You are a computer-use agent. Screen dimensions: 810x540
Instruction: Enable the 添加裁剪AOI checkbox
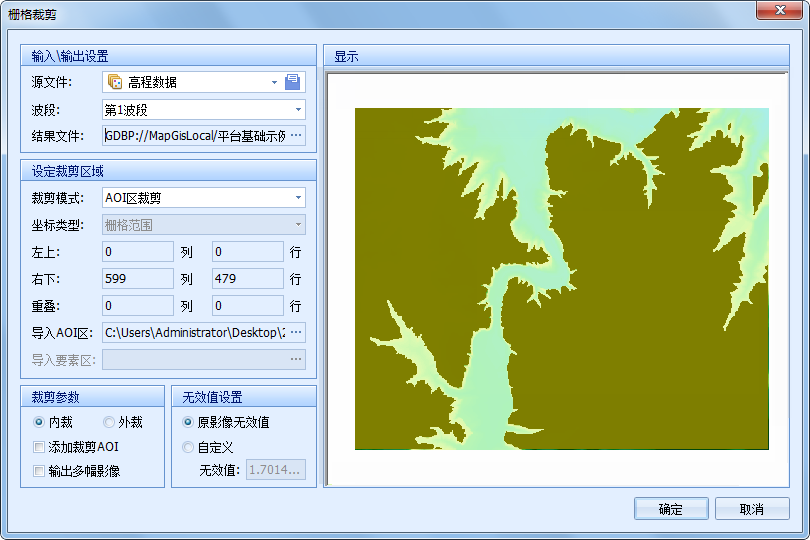[39, 447]
